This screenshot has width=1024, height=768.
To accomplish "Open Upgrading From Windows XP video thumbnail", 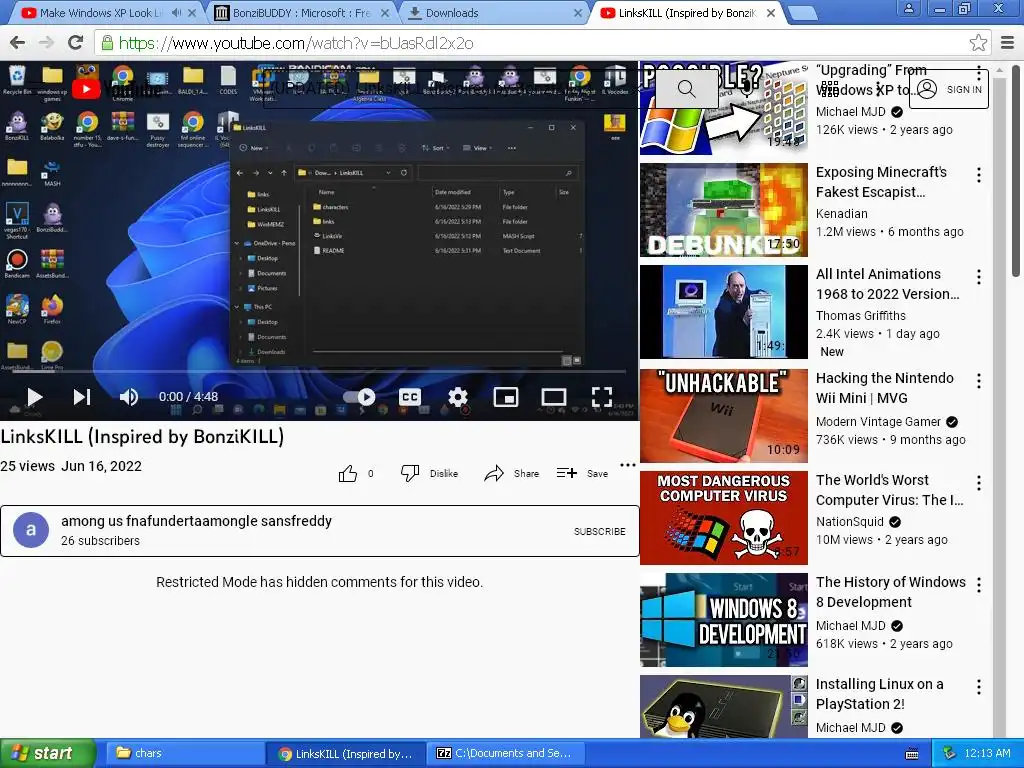I will click(724, 108).
